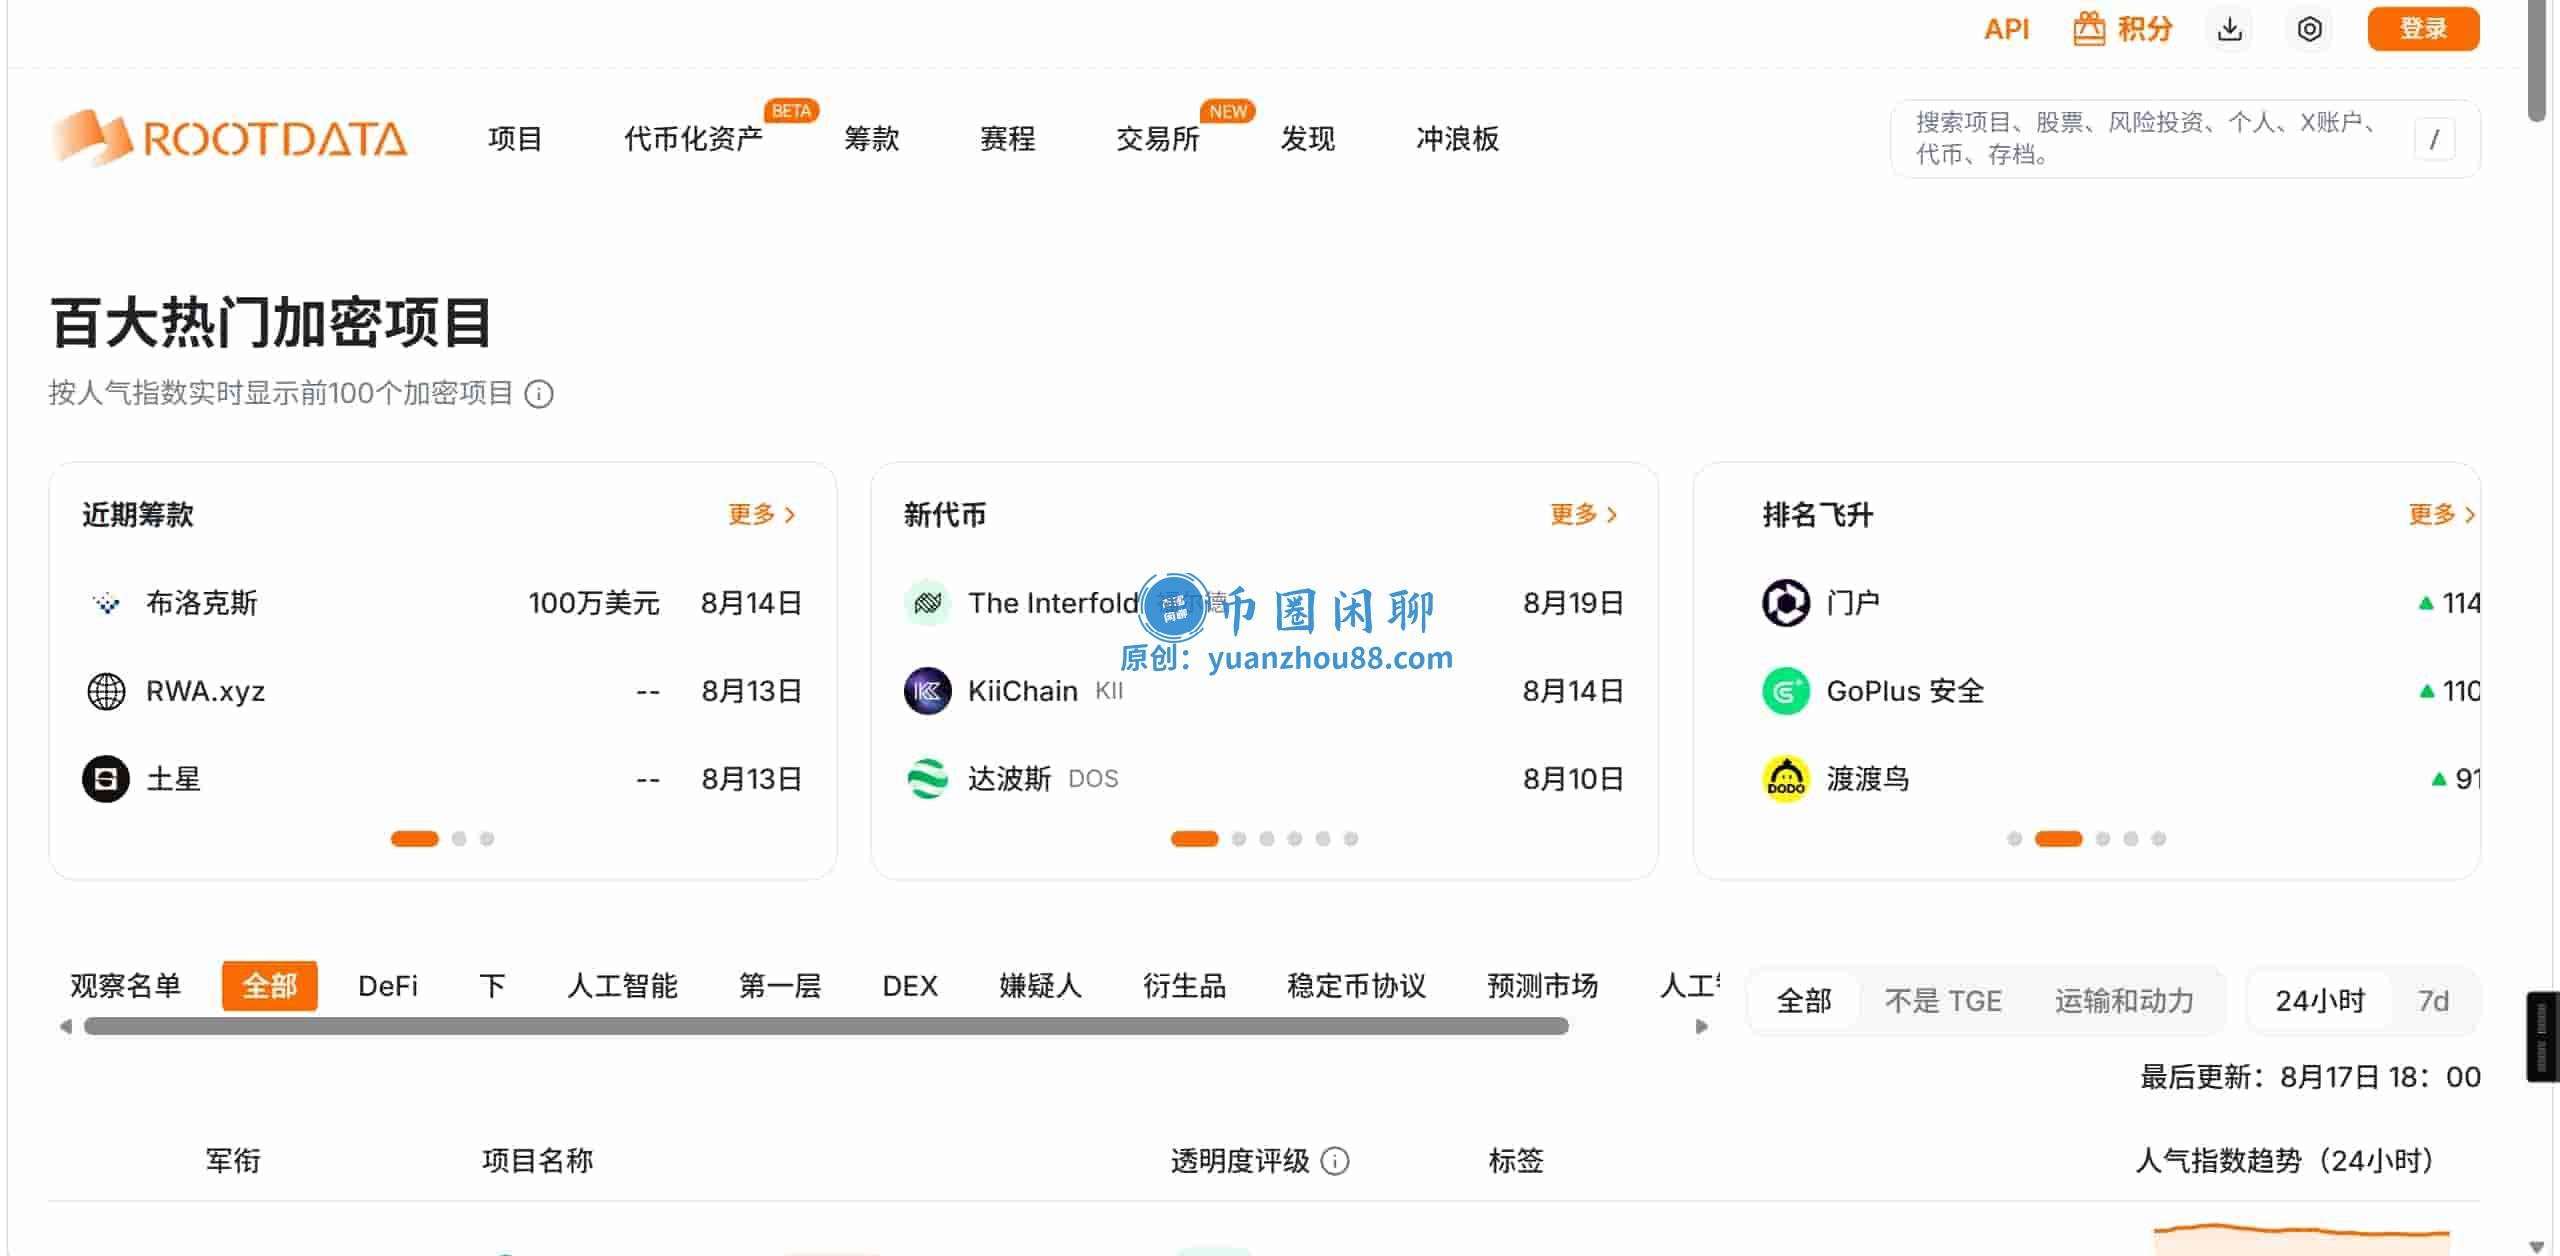Expand more new tokens list
Screen dimensions: 2560x1256
tap(1584, 515)
